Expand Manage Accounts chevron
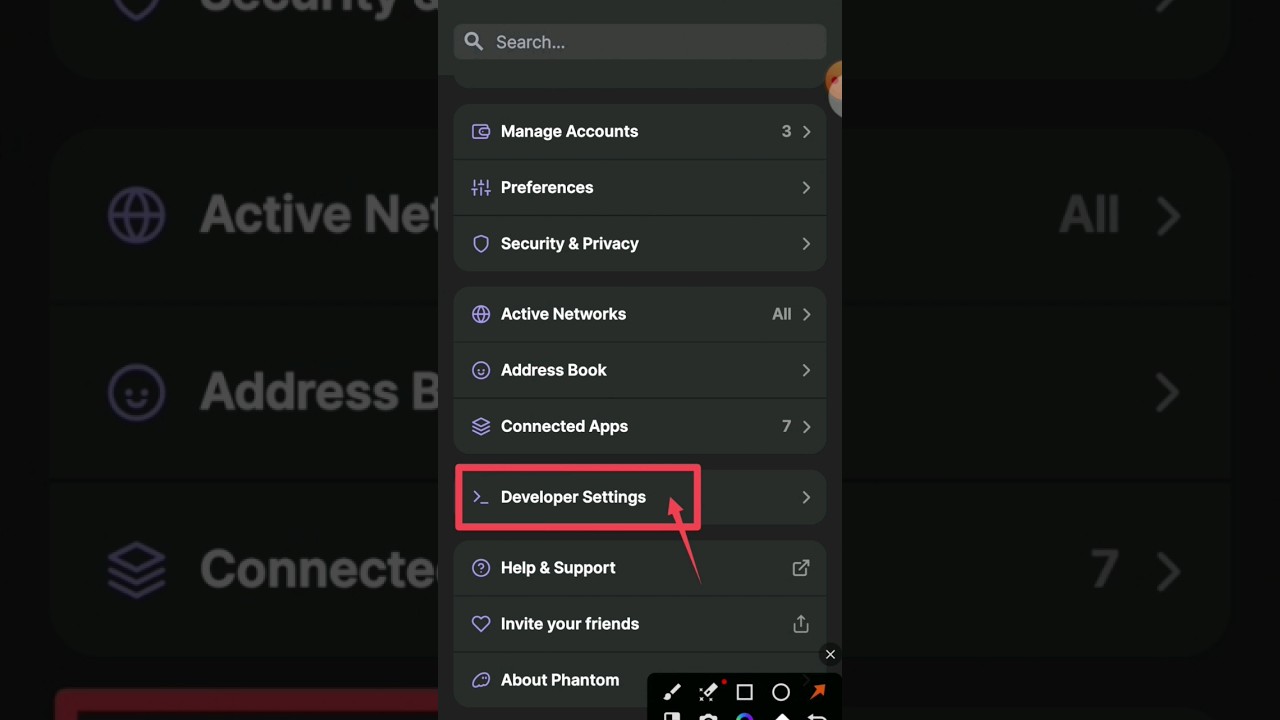The width and height of the screenshot is (1280, 720). (x=806, y=132)
